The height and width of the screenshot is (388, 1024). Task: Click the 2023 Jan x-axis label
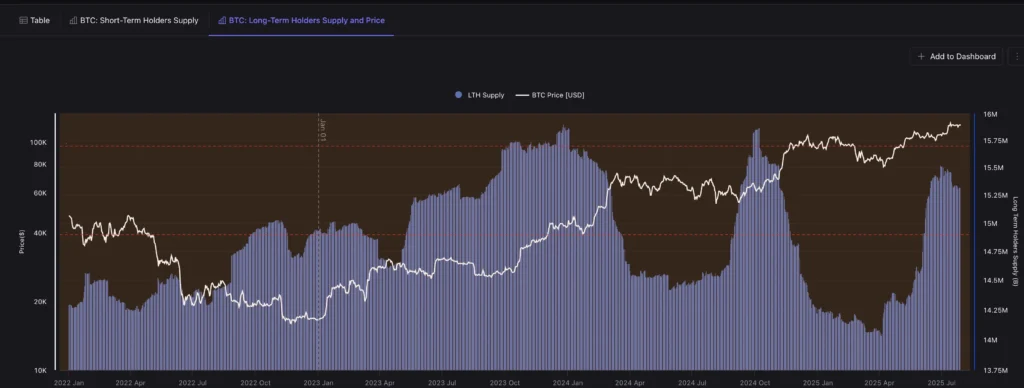[318, 383]
